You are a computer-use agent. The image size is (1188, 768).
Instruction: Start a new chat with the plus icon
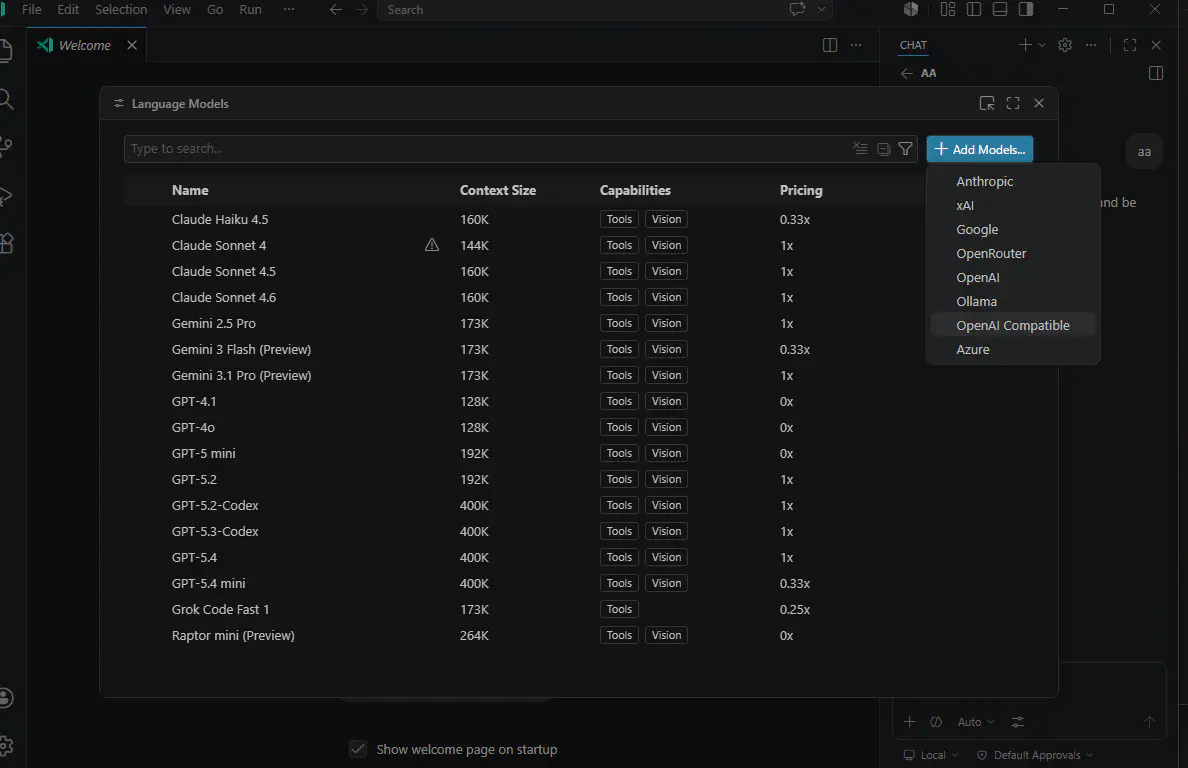pos(1024,45)
